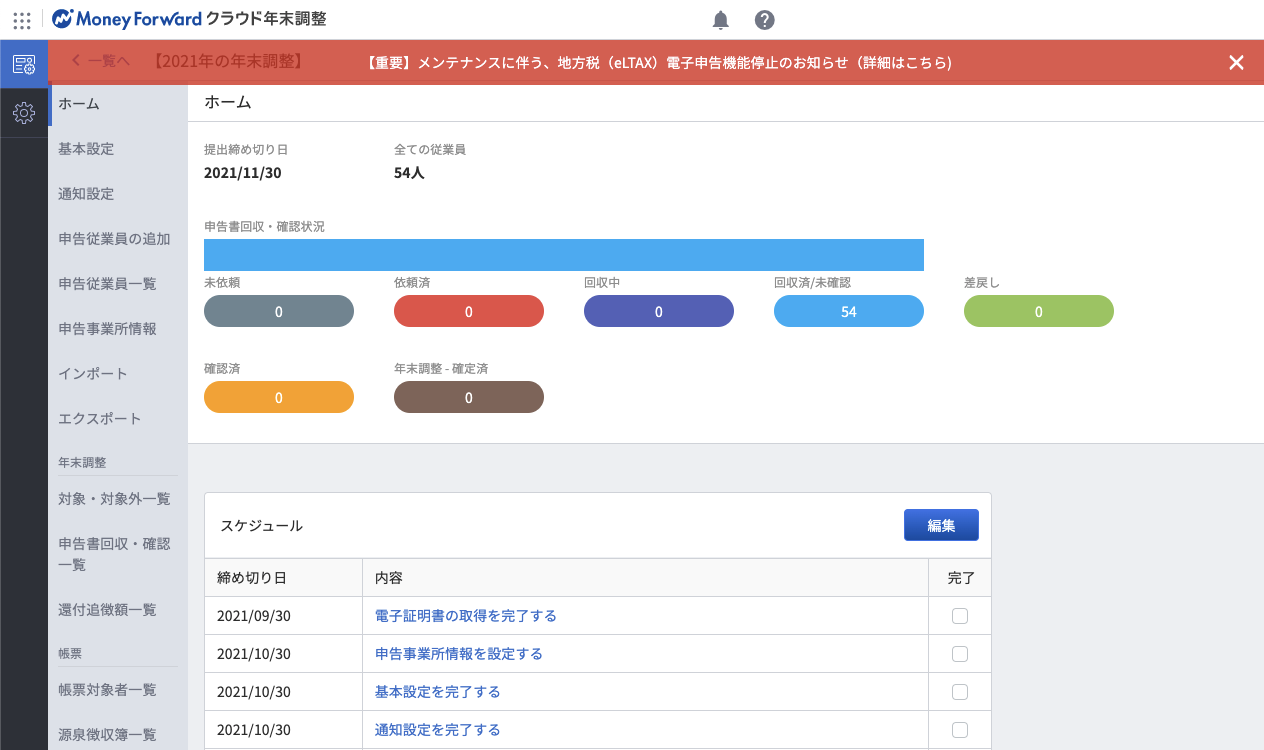
Task: Click the blue 回収済/未確認 54 pill
Action: [x=848, y=312]
